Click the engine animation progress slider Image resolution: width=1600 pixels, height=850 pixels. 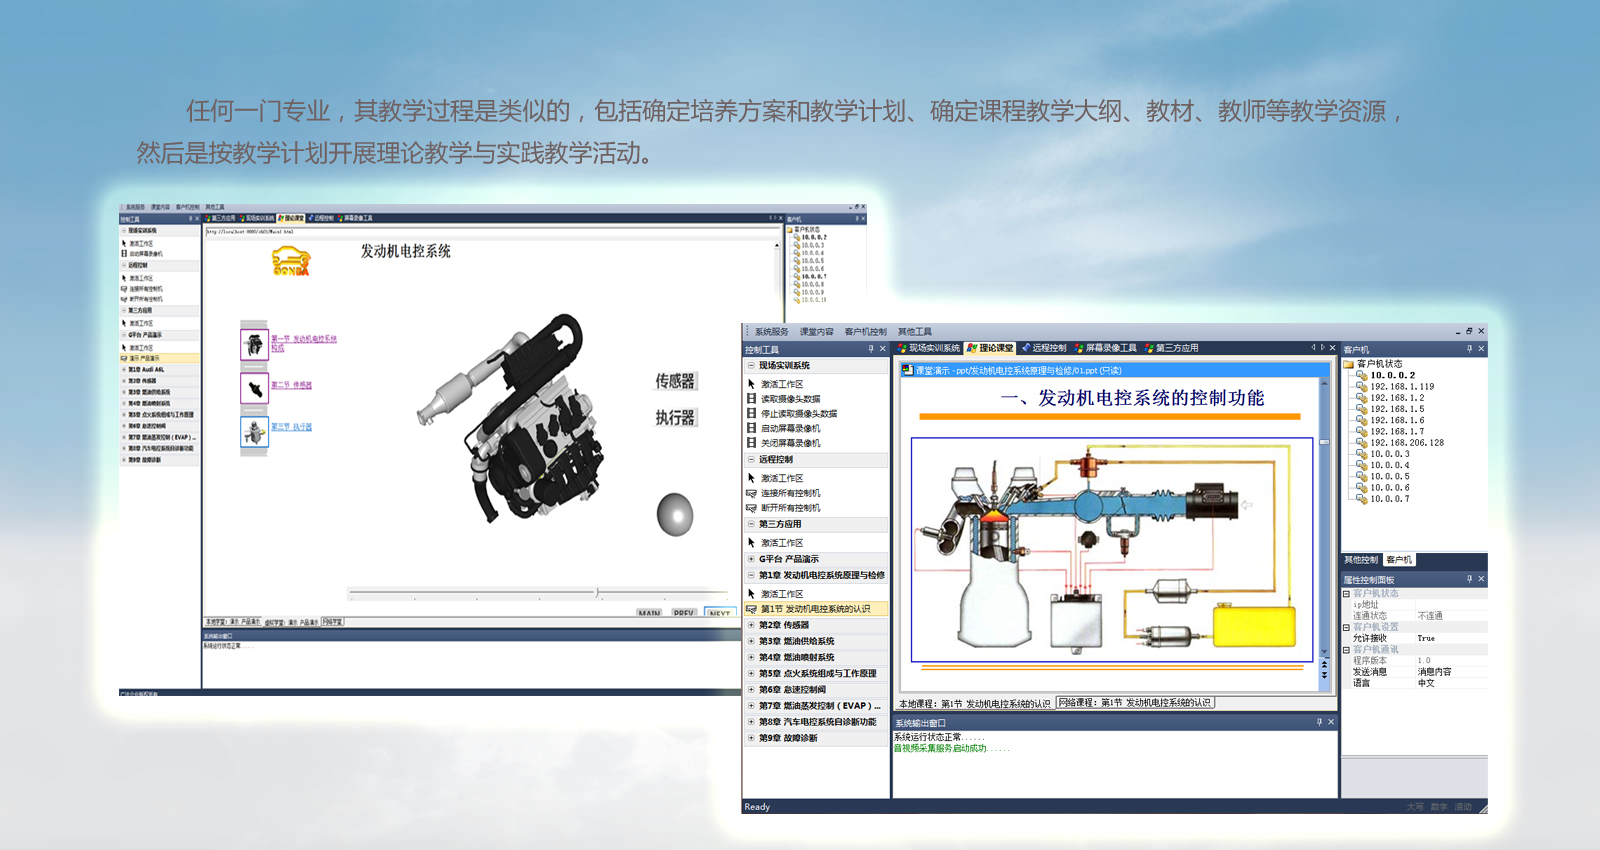coord(597,593)
